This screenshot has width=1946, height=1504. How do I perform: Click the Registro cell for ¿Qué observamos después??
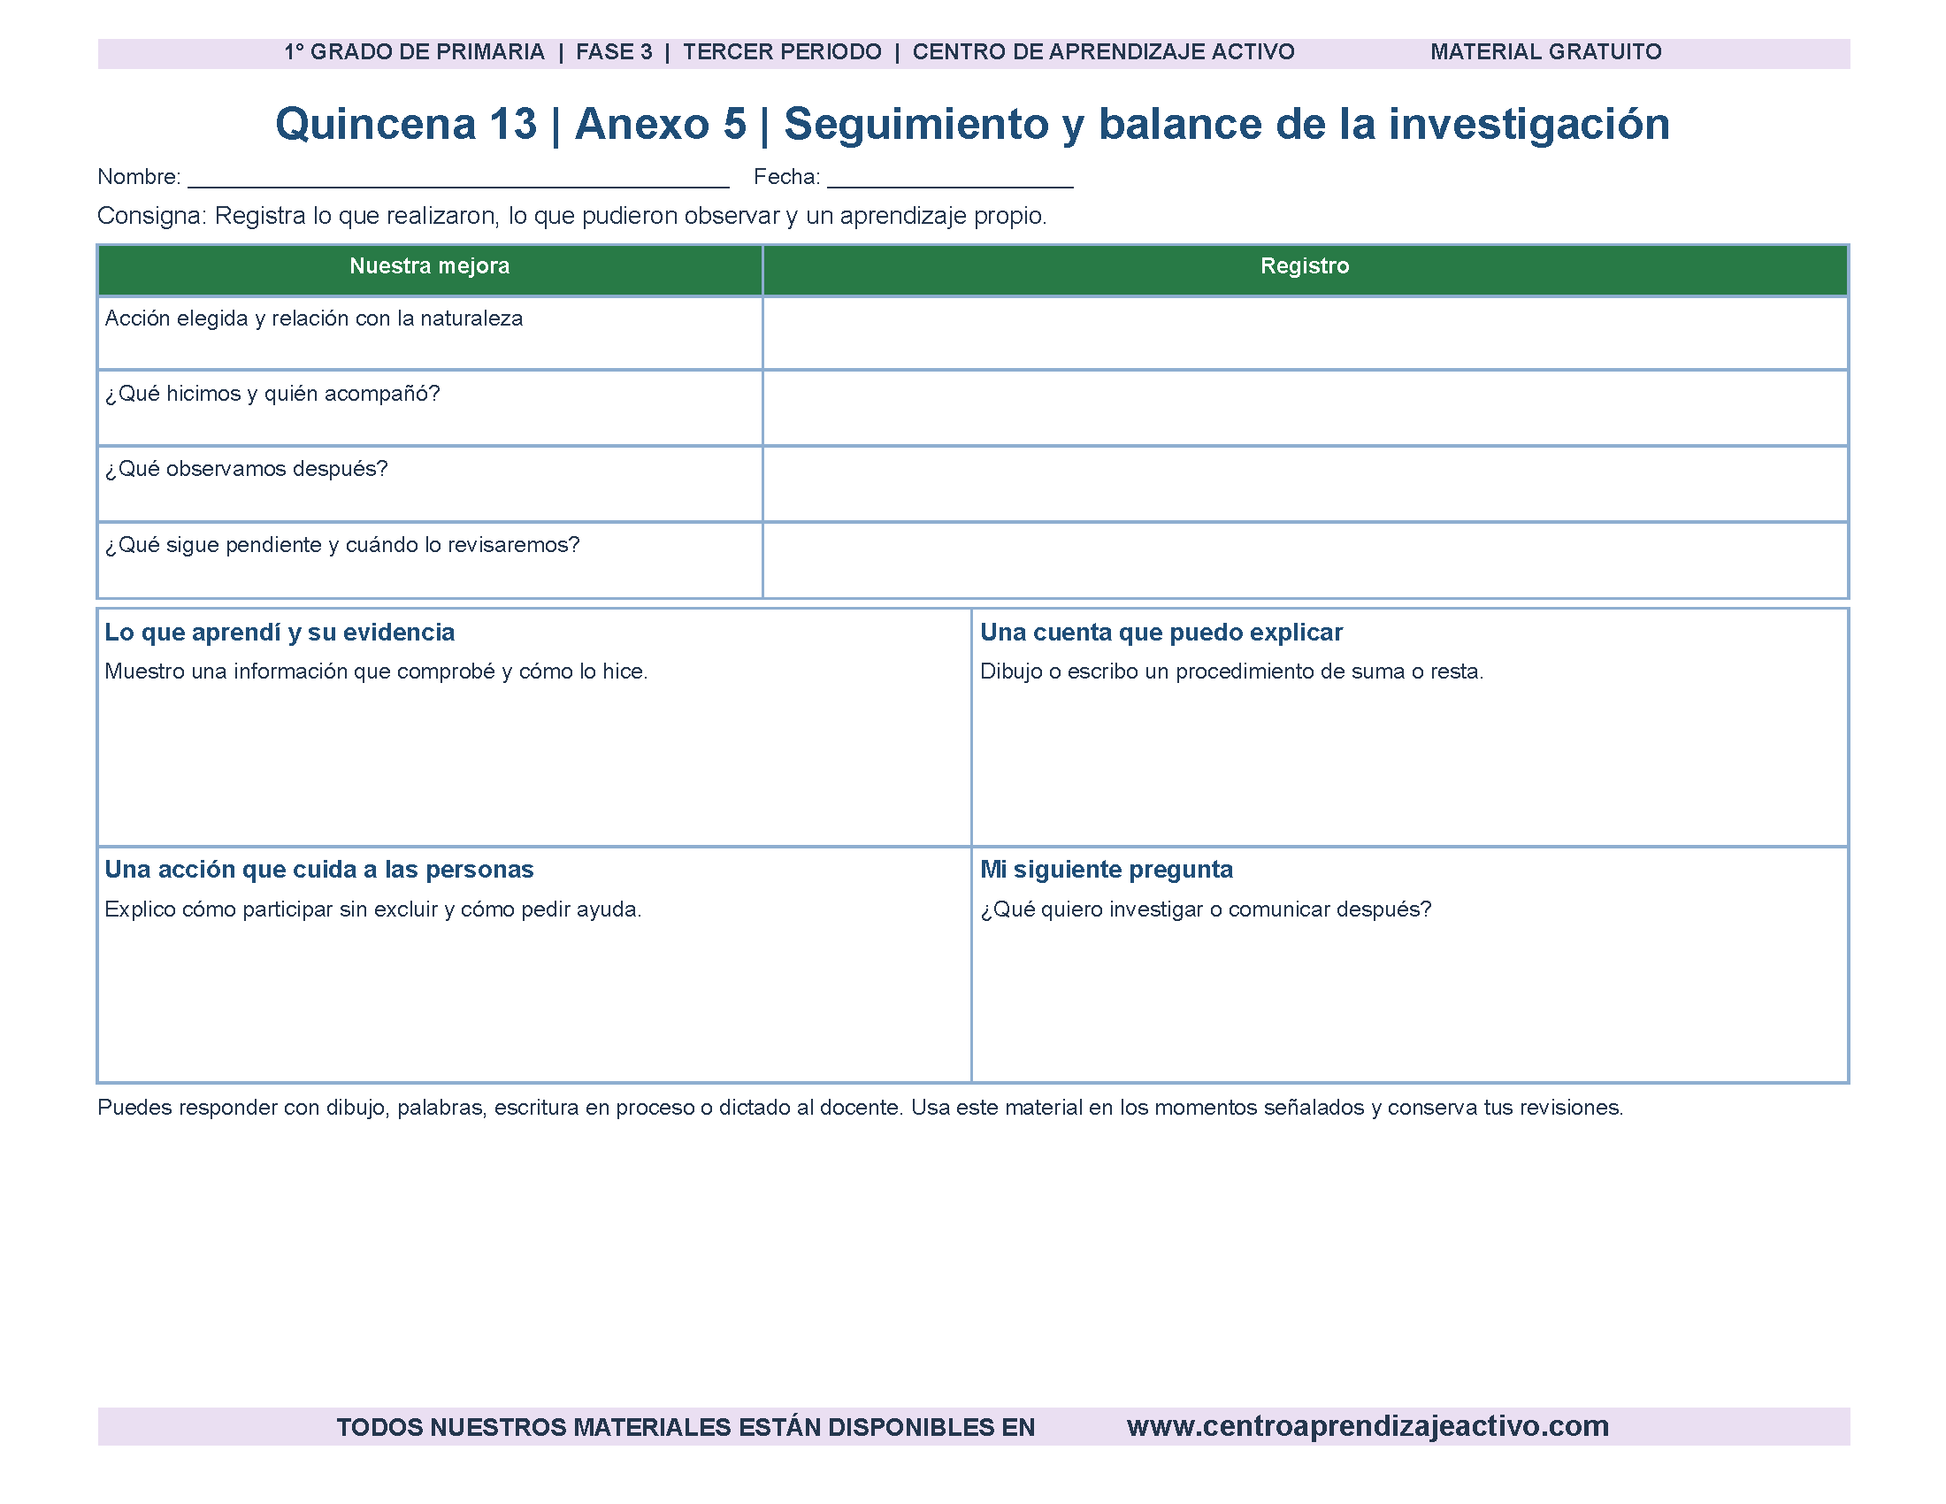(x=1305, y=484)
